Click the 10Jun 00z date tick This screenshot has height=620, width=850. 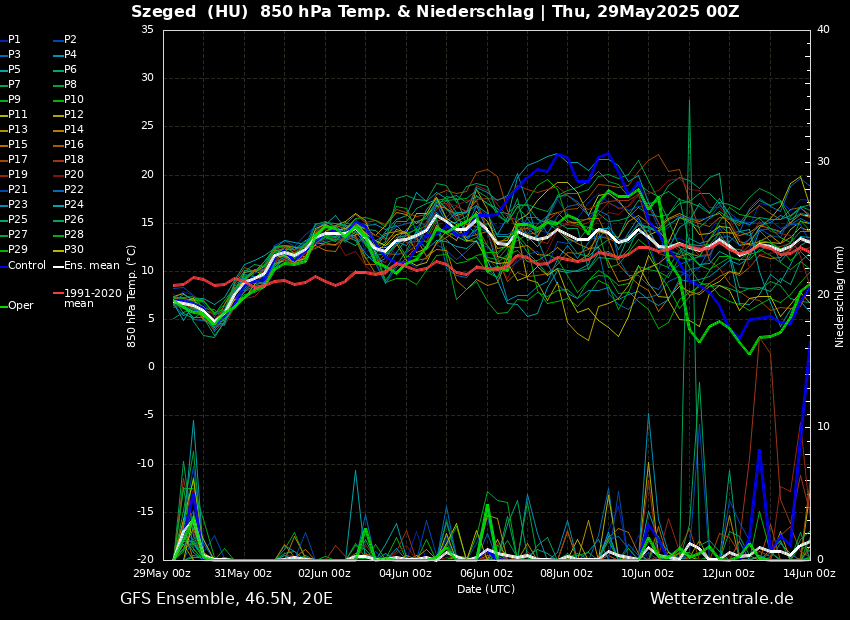[647, 573]
